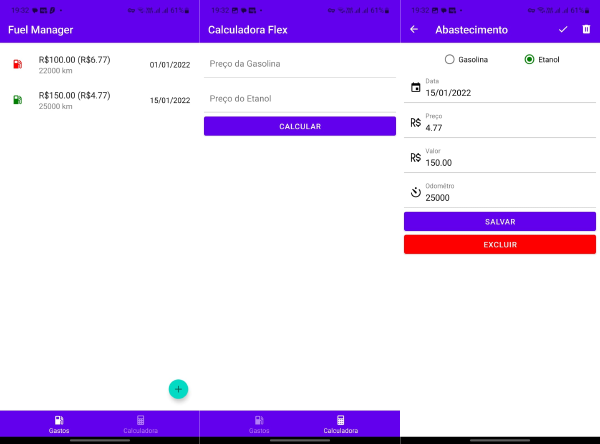600x444 pixels.
Task: Click the odometer gauge icon
Action: (x=415, y=192)
